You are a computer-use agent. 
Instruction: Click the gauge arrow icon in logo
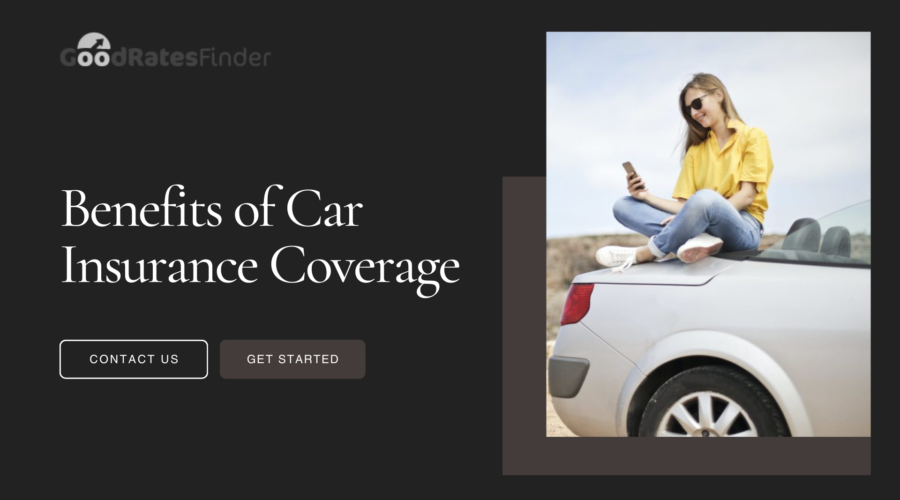(x=94, y=42)
